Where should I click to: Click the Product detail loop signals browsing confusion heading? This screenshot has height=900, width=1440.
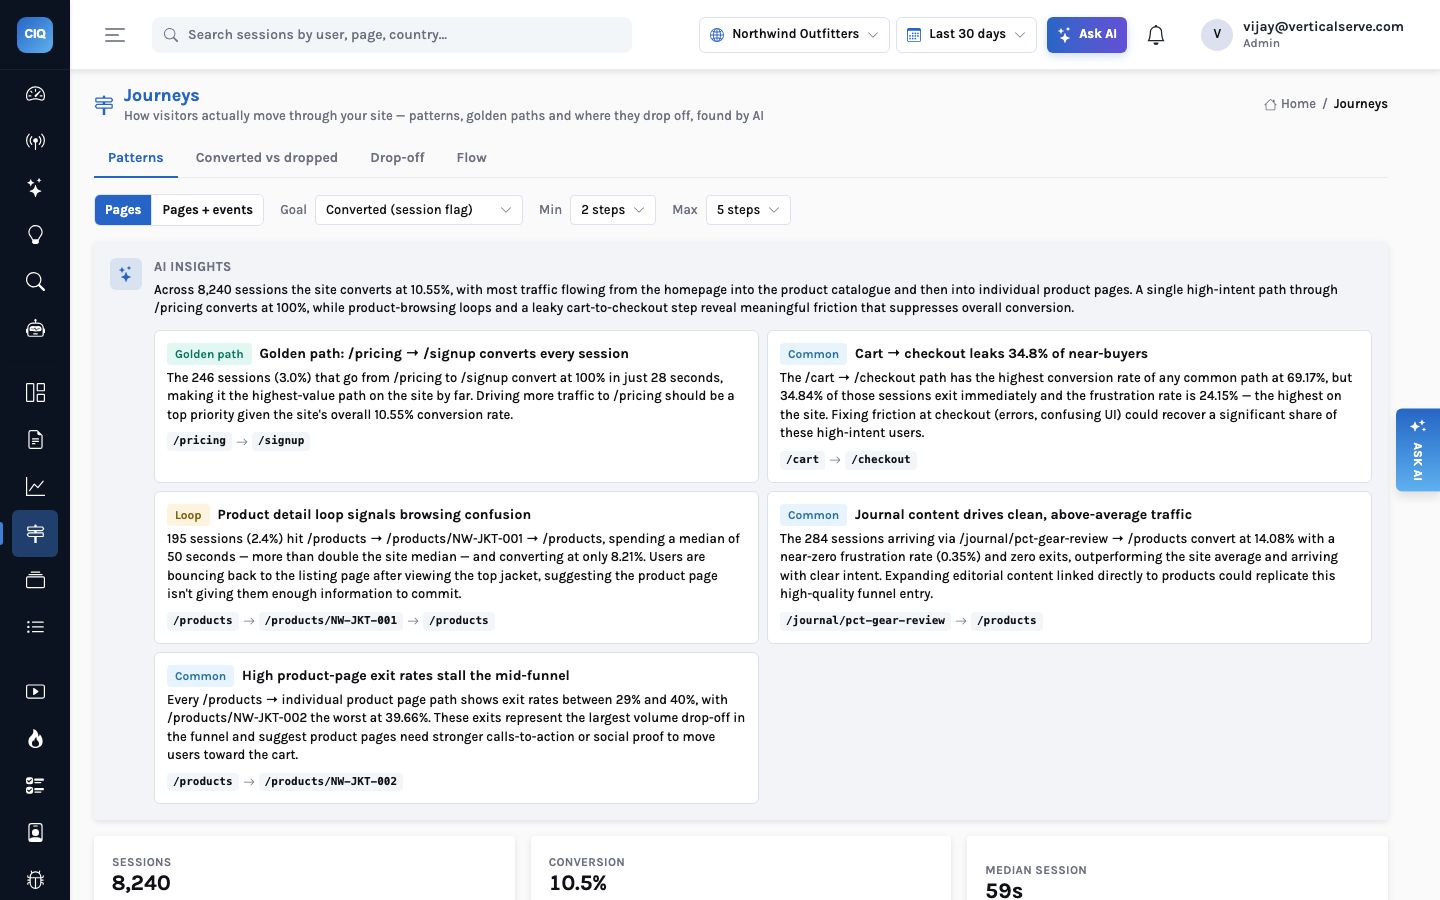point(374,515)
